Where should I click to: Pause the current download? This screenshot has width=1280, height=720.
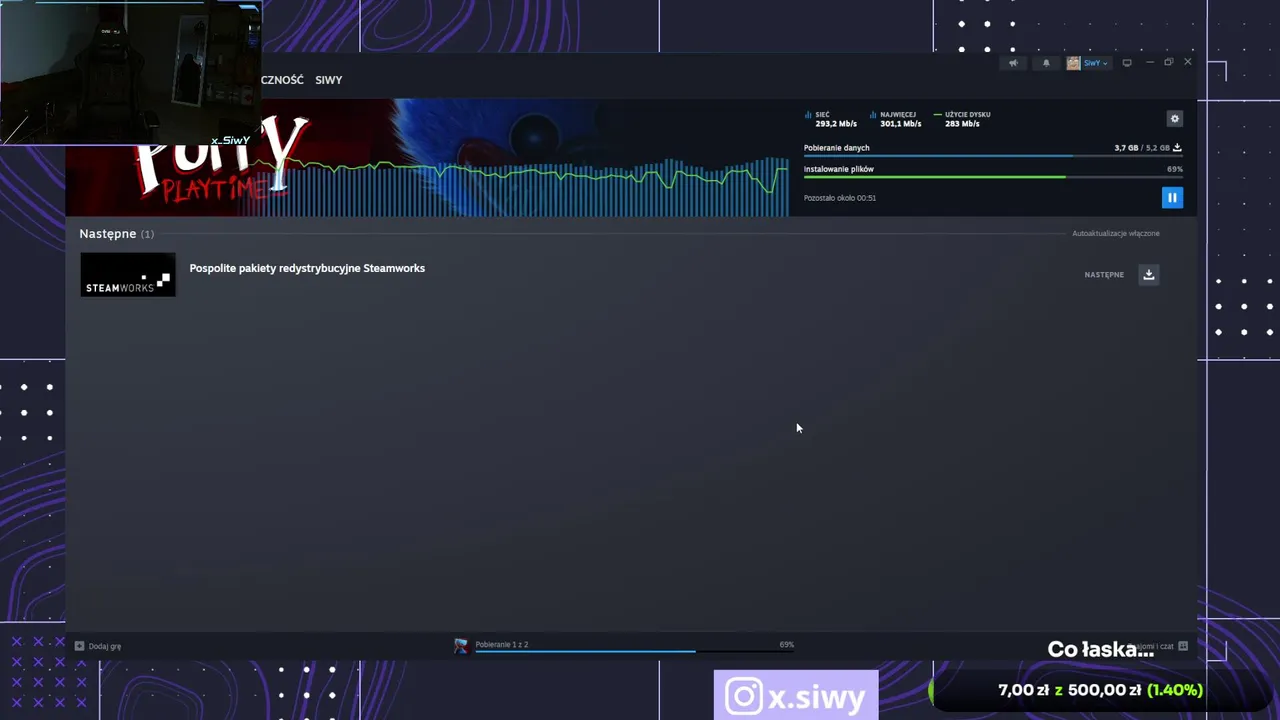click(1172, 198)
